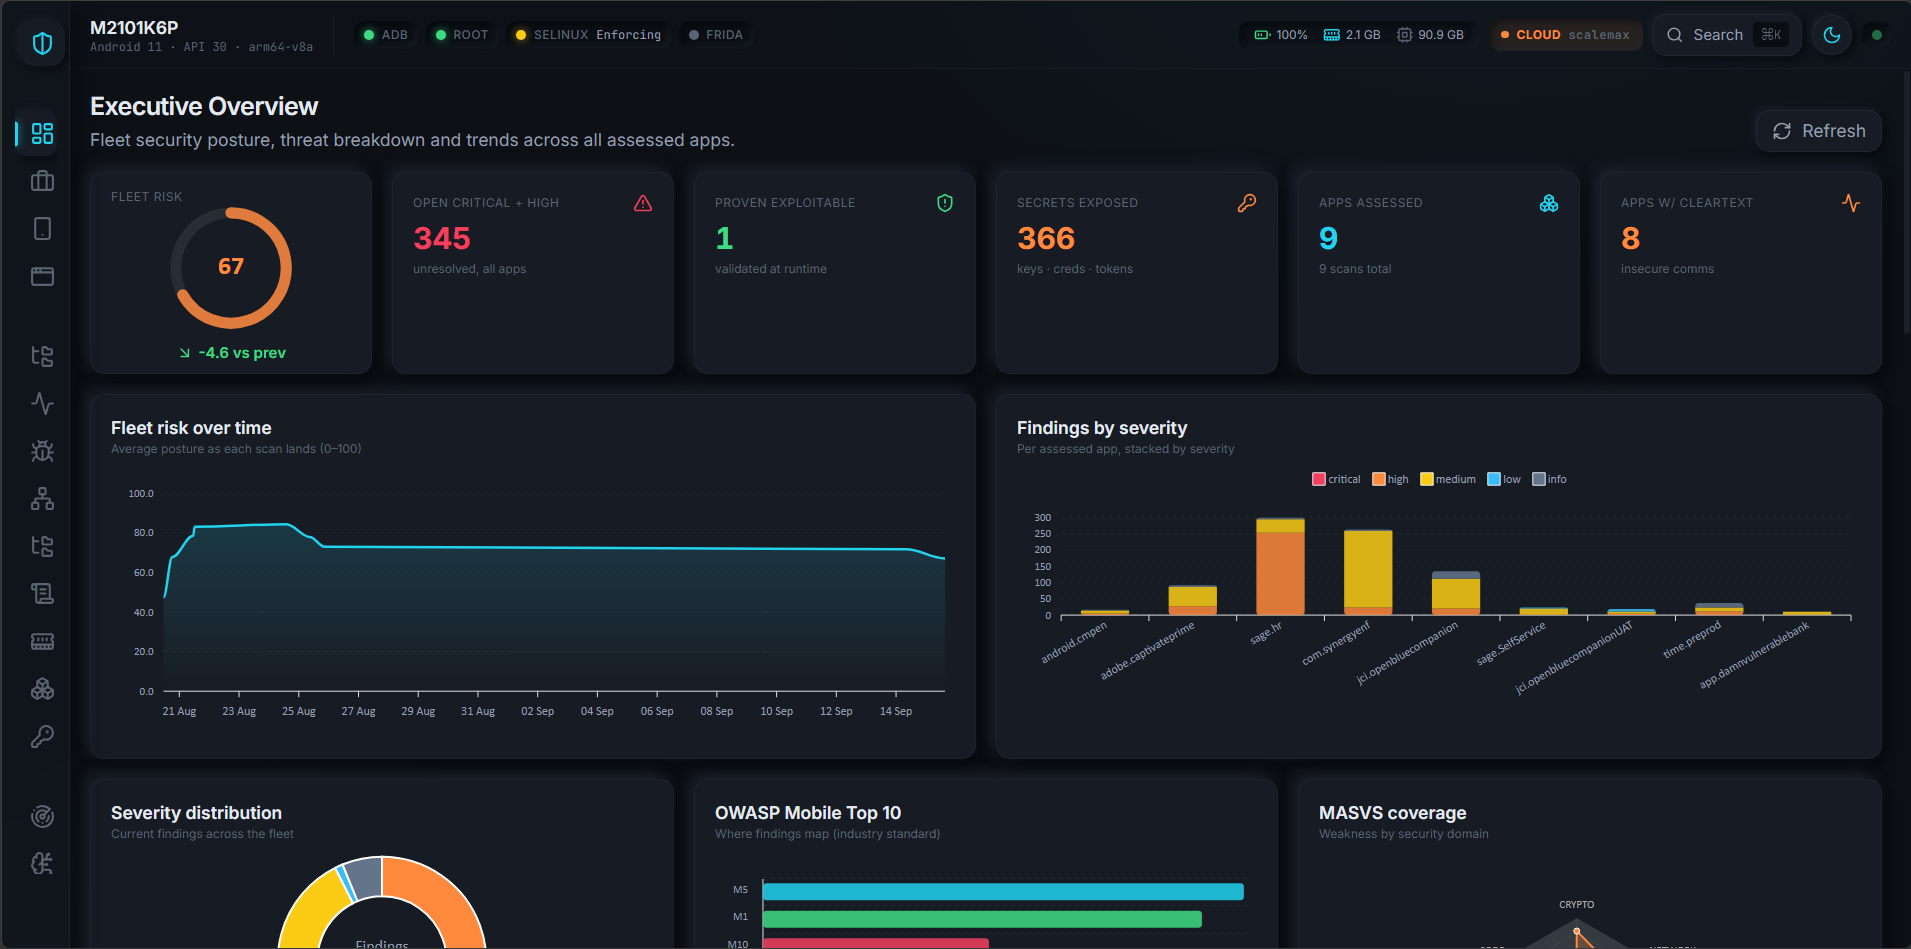Open the briefcase sidebar icon
The image size is (1911, 949).
coord(42,181)
